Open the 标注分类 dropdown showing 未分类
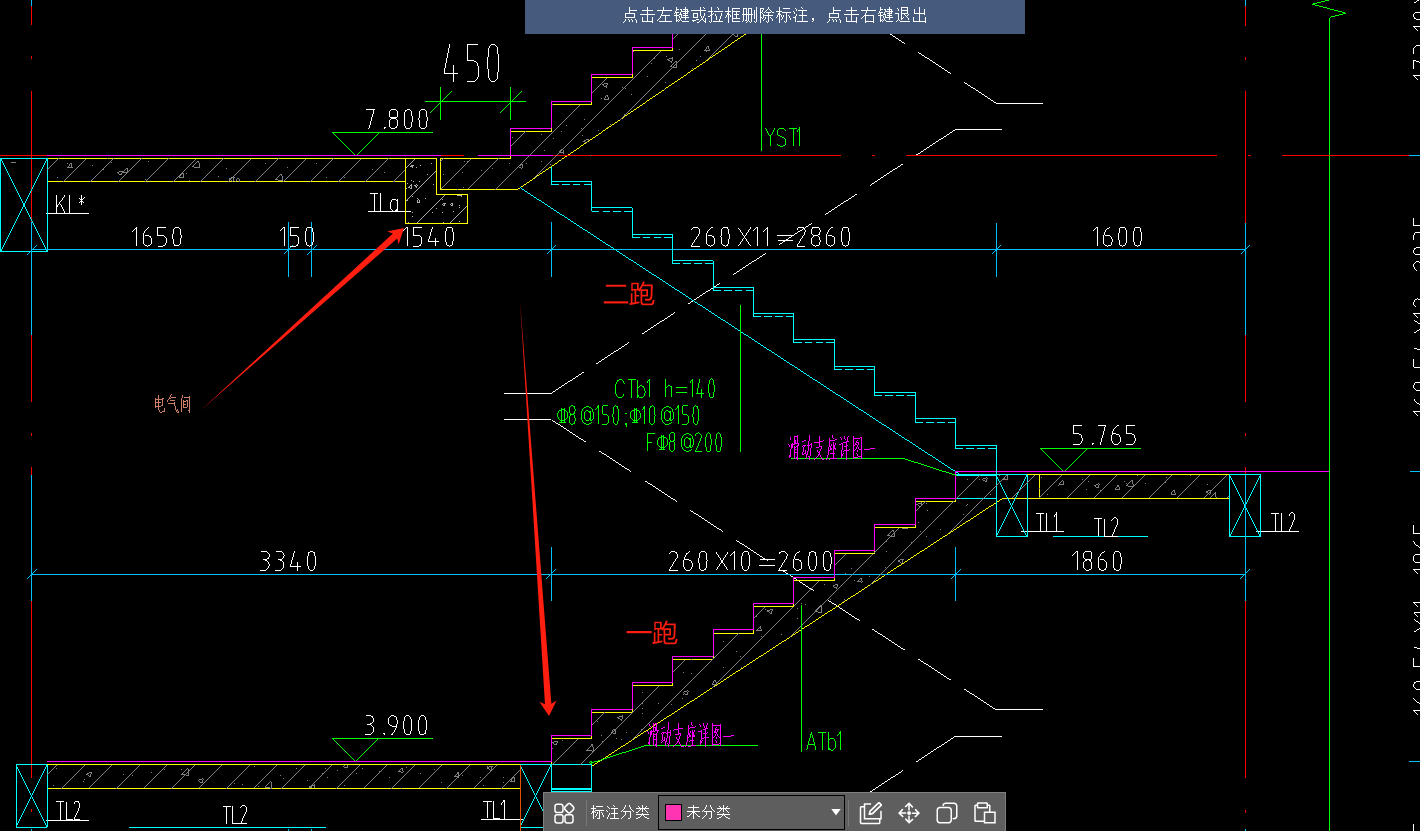Image resolution: width=1420 pixels, height=831 pixels. click(x=752, y=813)
